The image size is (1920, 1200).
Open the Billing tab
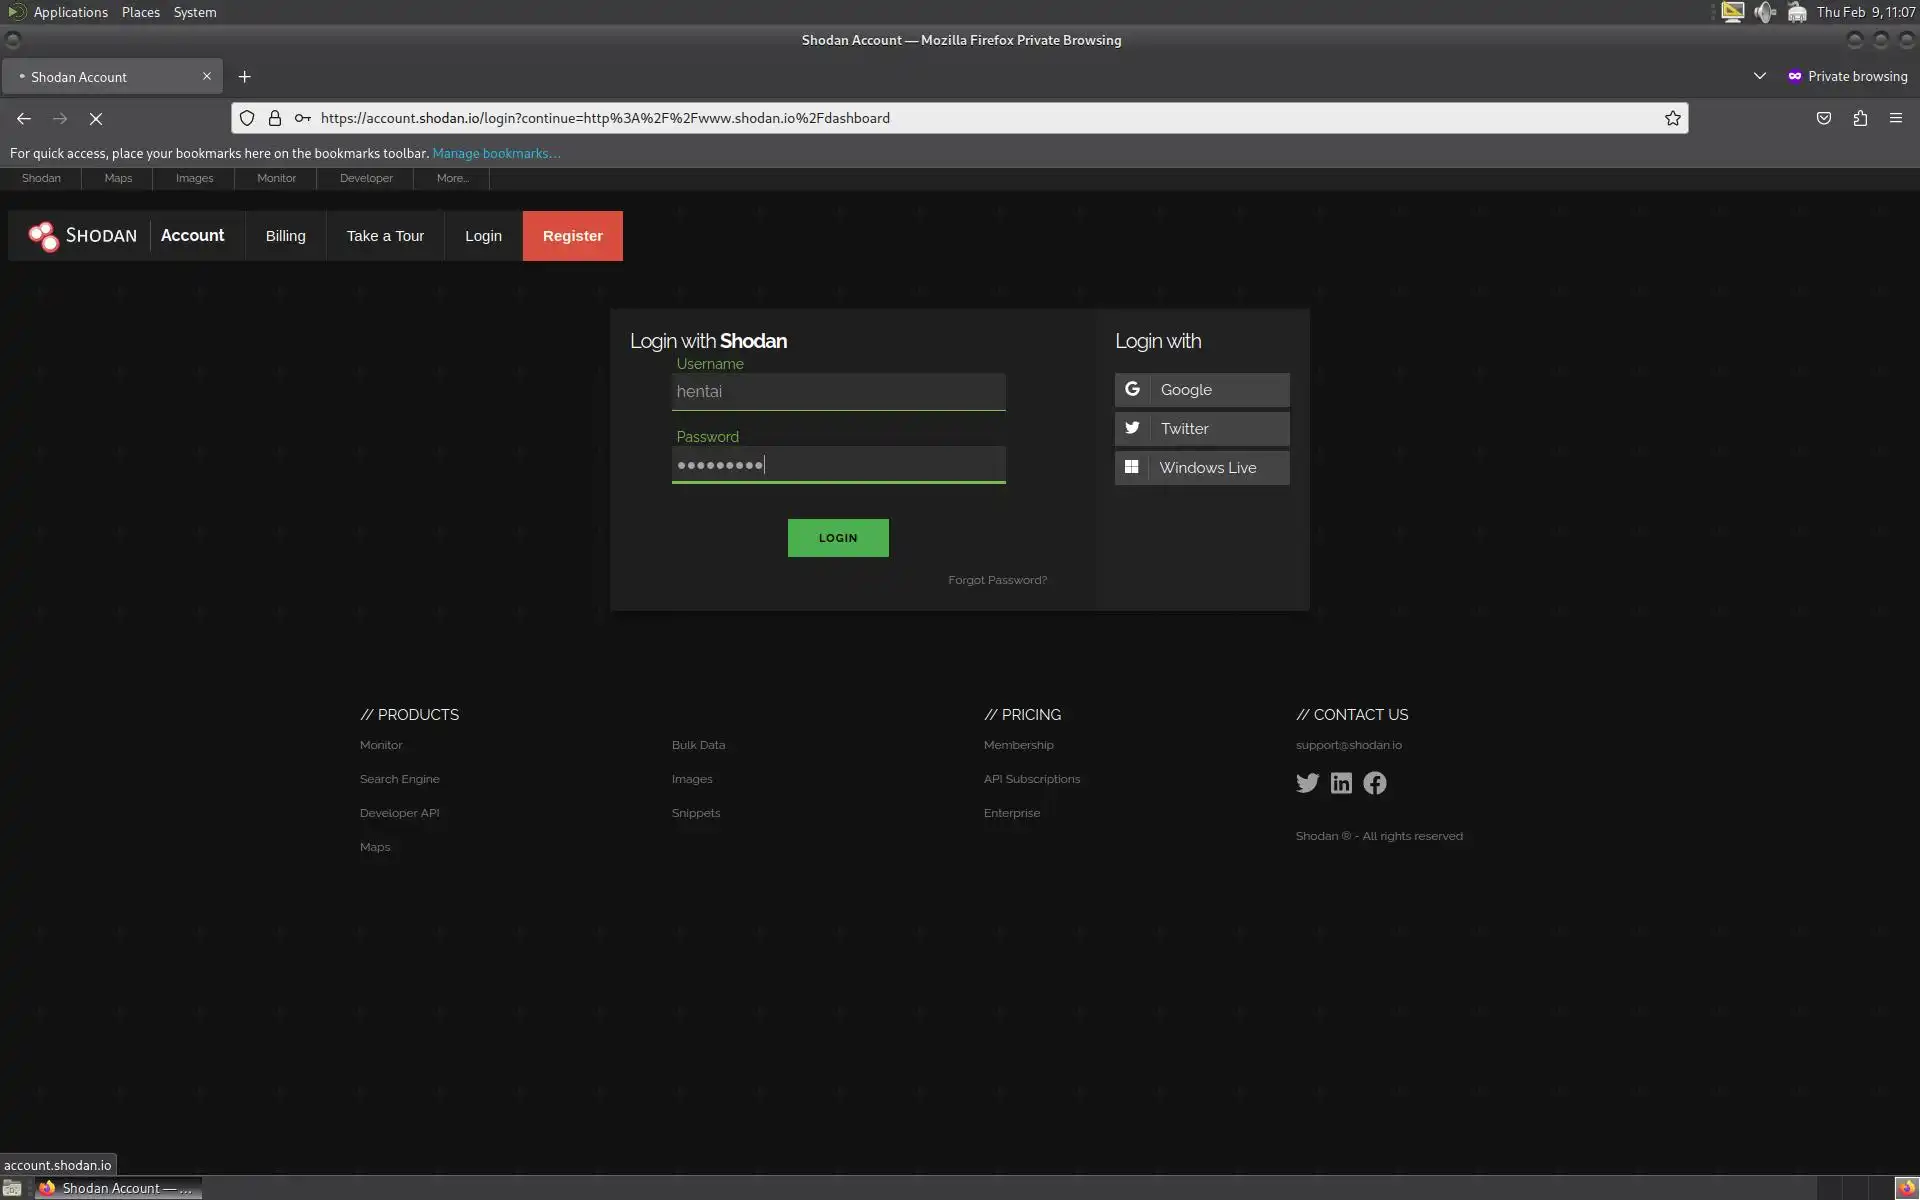(x=285, y=236)
